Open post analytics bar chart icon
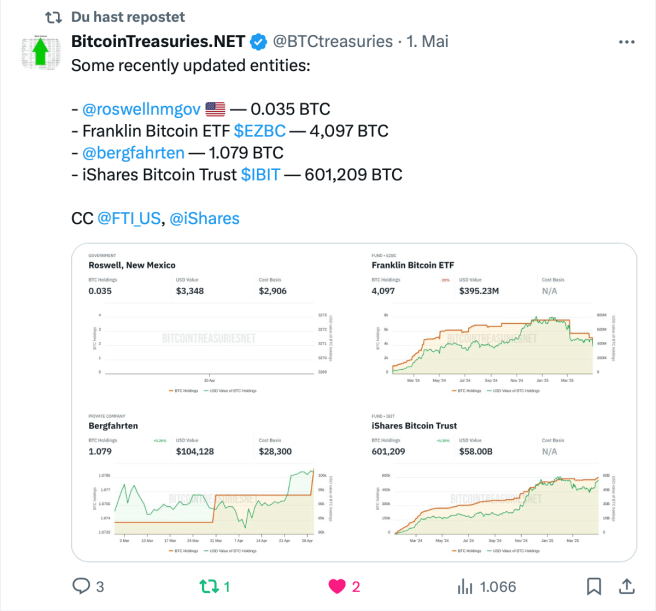The width and height of the screenshot is (656, 611). 465,587
